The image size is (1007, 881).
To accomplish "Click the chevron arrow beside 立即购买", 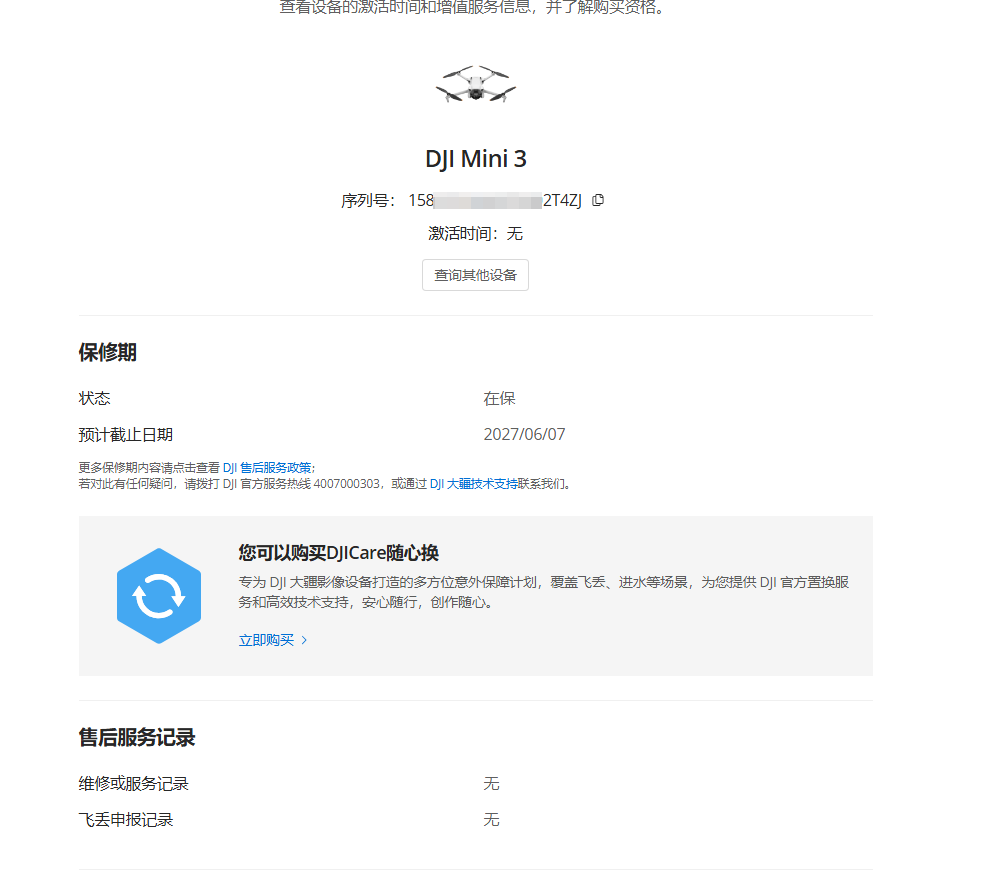I will pos(304,640).
